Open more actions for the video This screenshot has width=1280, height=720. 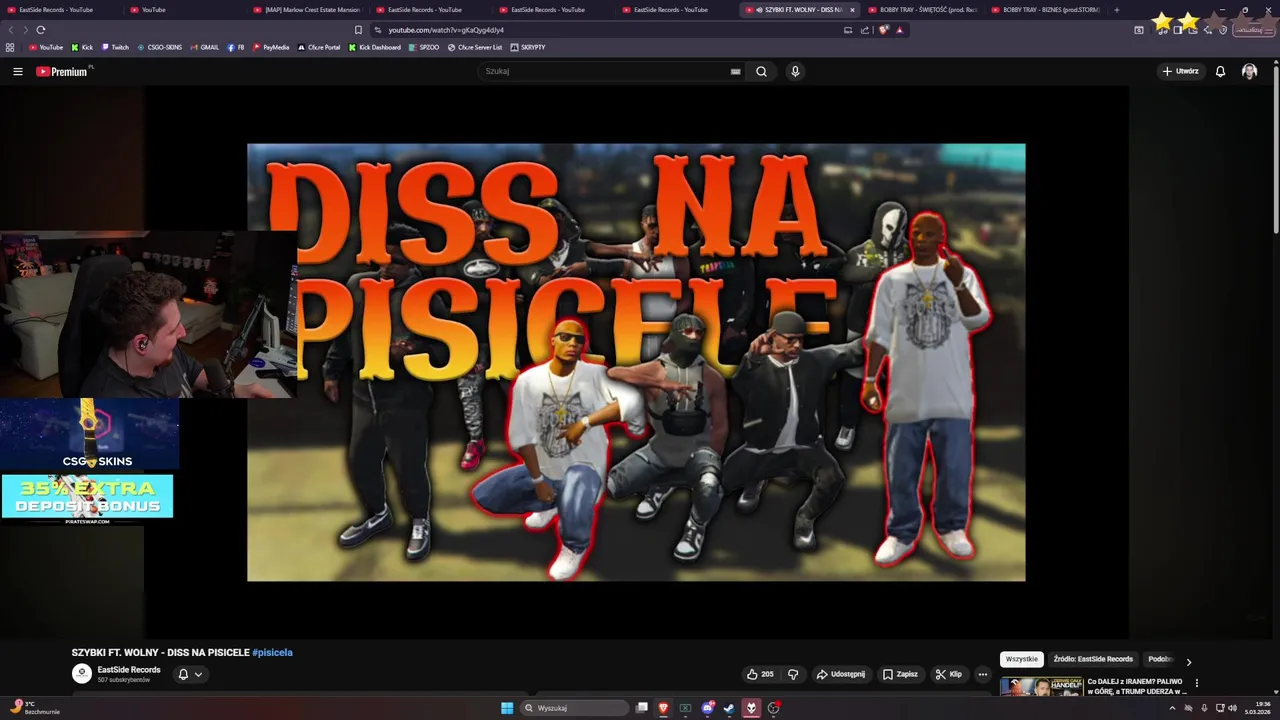tap(982, 674)
